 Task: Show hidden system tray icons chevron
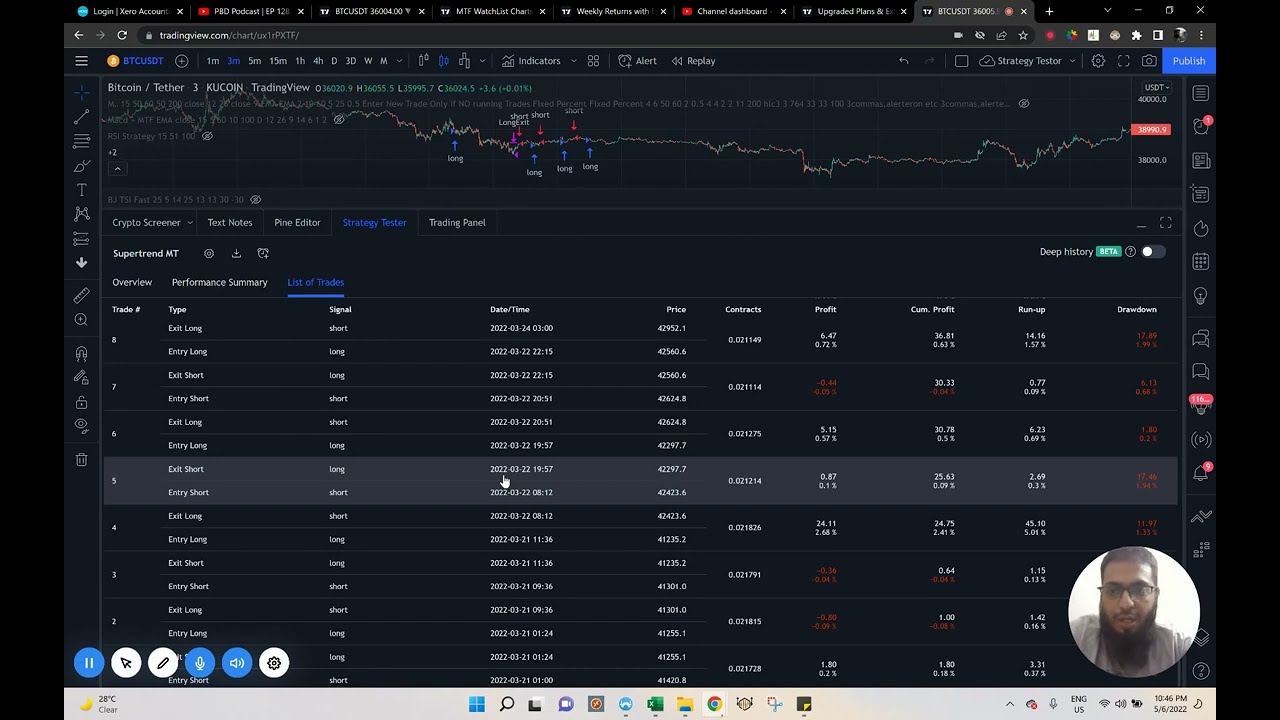click(x=1009, y=705)
